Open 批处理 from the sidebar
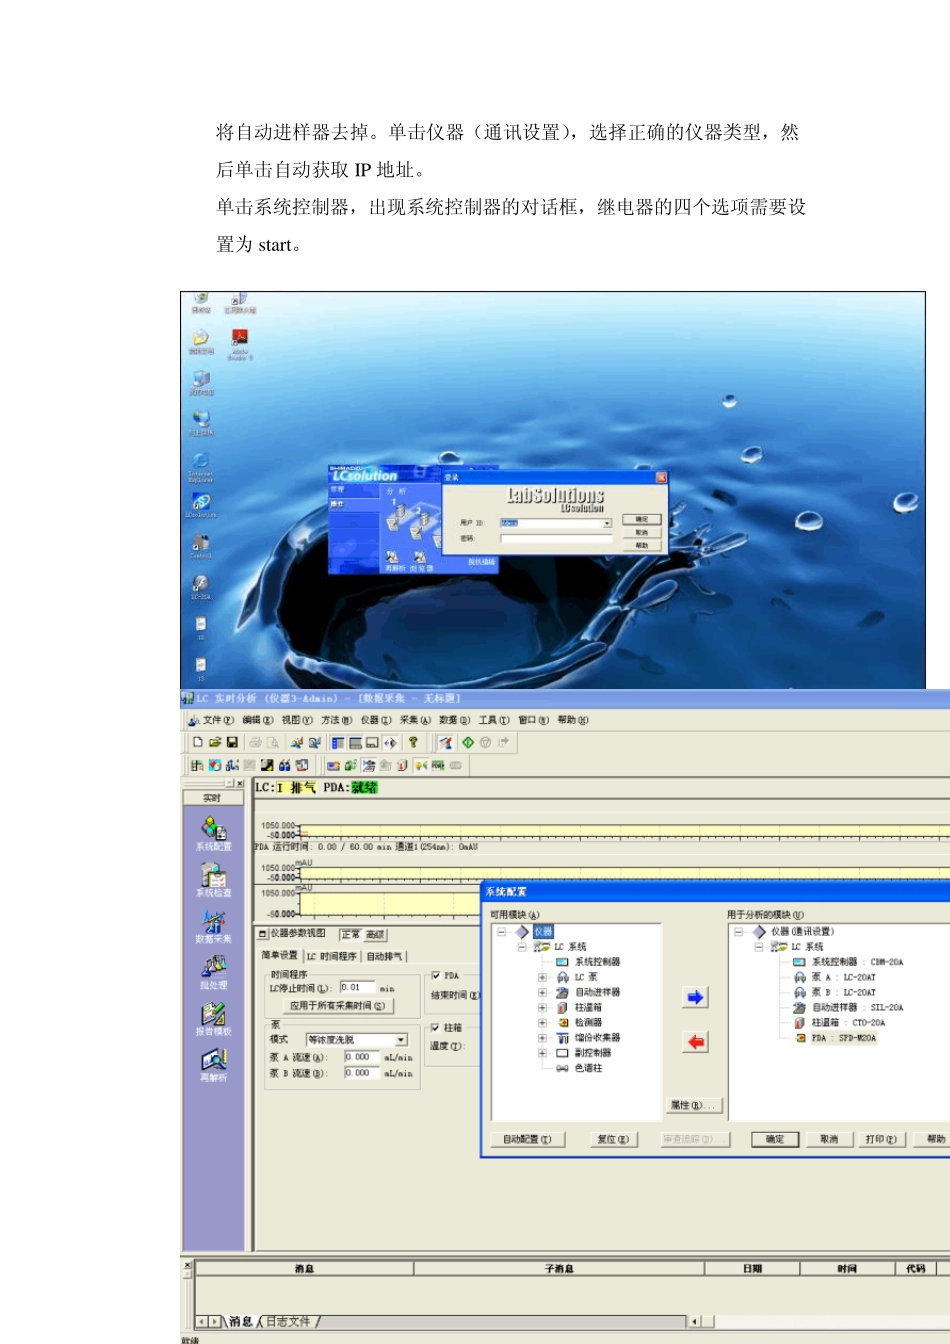Image resolution: width=950 pixels, height=1344 pixels. click(x=213, y=969)
